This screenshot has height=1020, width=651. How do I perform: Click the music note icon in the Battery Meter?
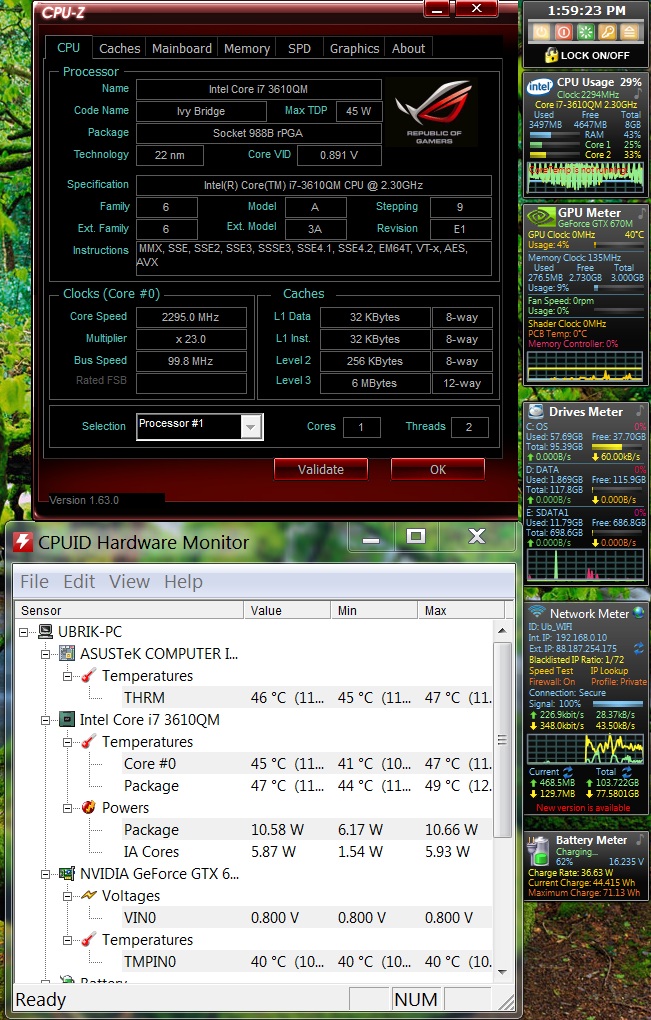pos(641,840)
